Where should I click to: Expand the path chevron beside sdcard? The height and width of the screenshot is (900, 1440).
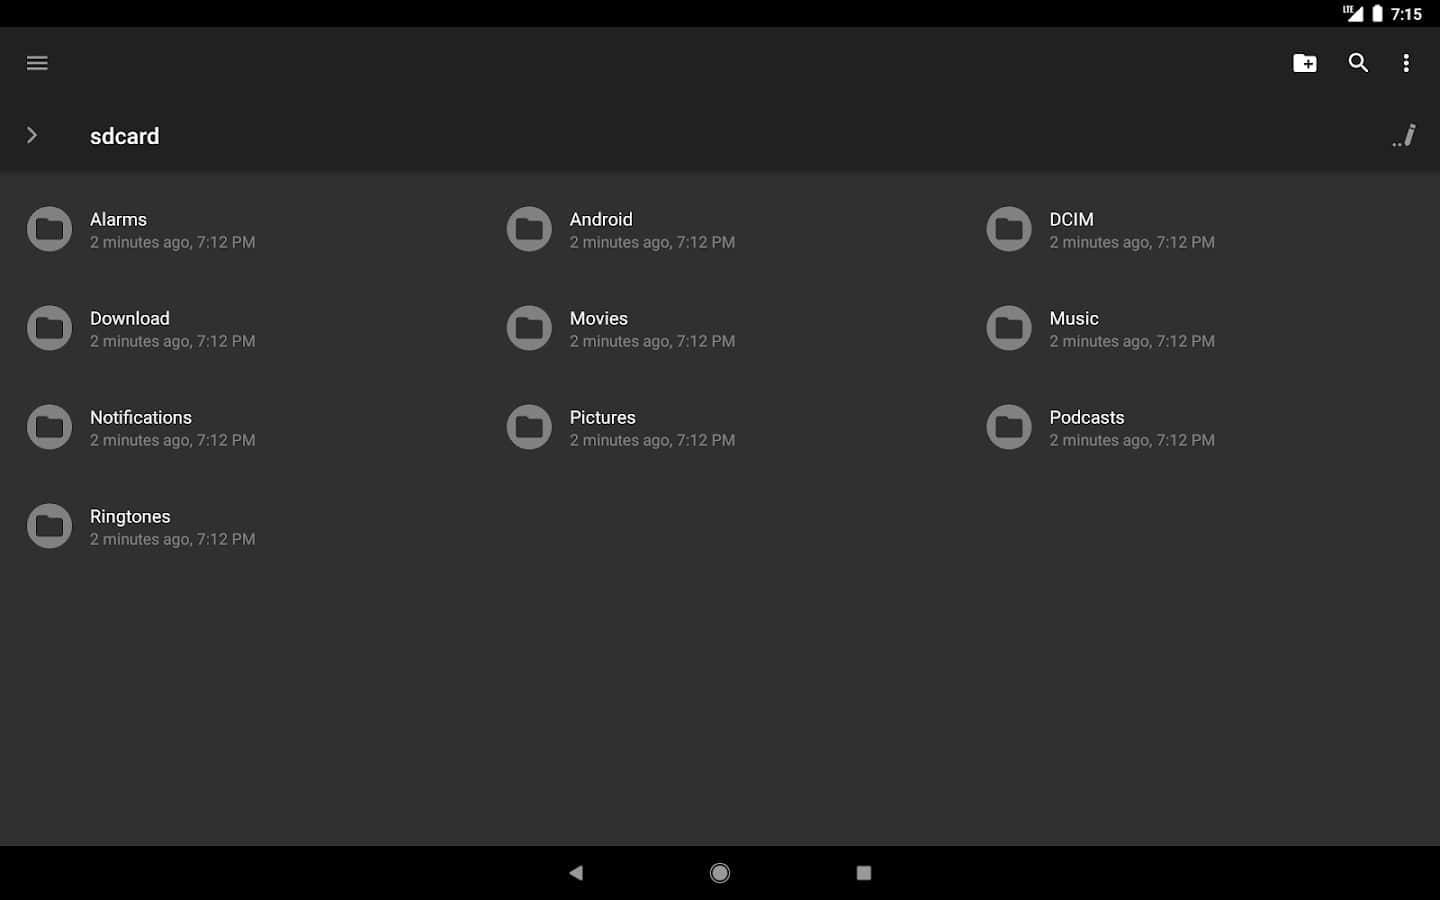[32, 136]
